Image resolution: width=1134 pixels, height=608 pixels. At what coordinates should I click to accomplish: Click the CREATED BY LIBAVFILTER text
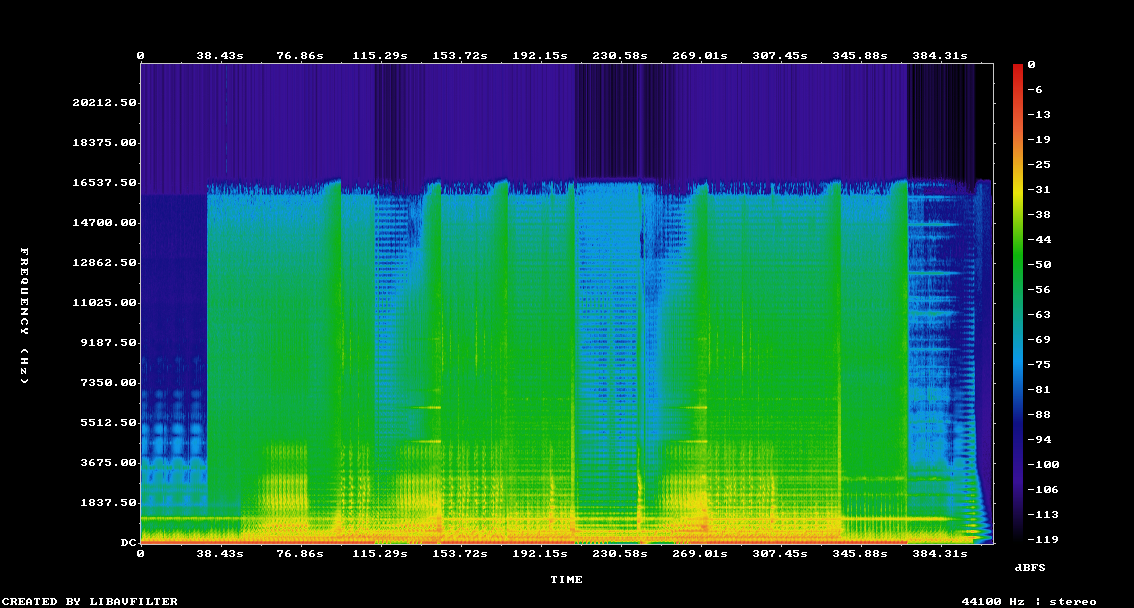pos(91,601)
